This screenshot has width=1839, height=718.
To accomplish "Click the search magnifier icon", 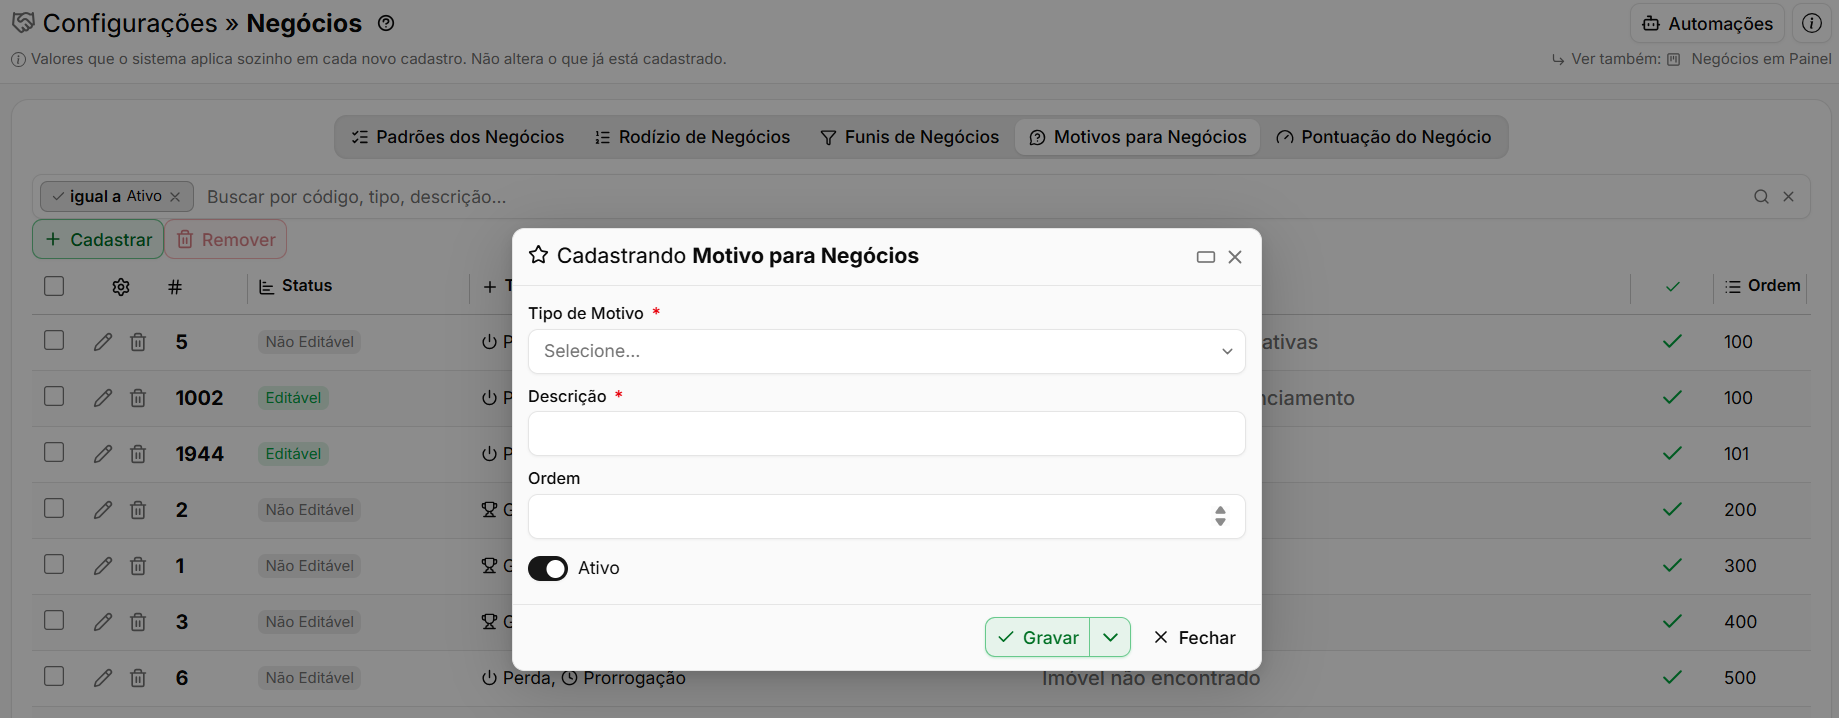I will point(1761,197).
